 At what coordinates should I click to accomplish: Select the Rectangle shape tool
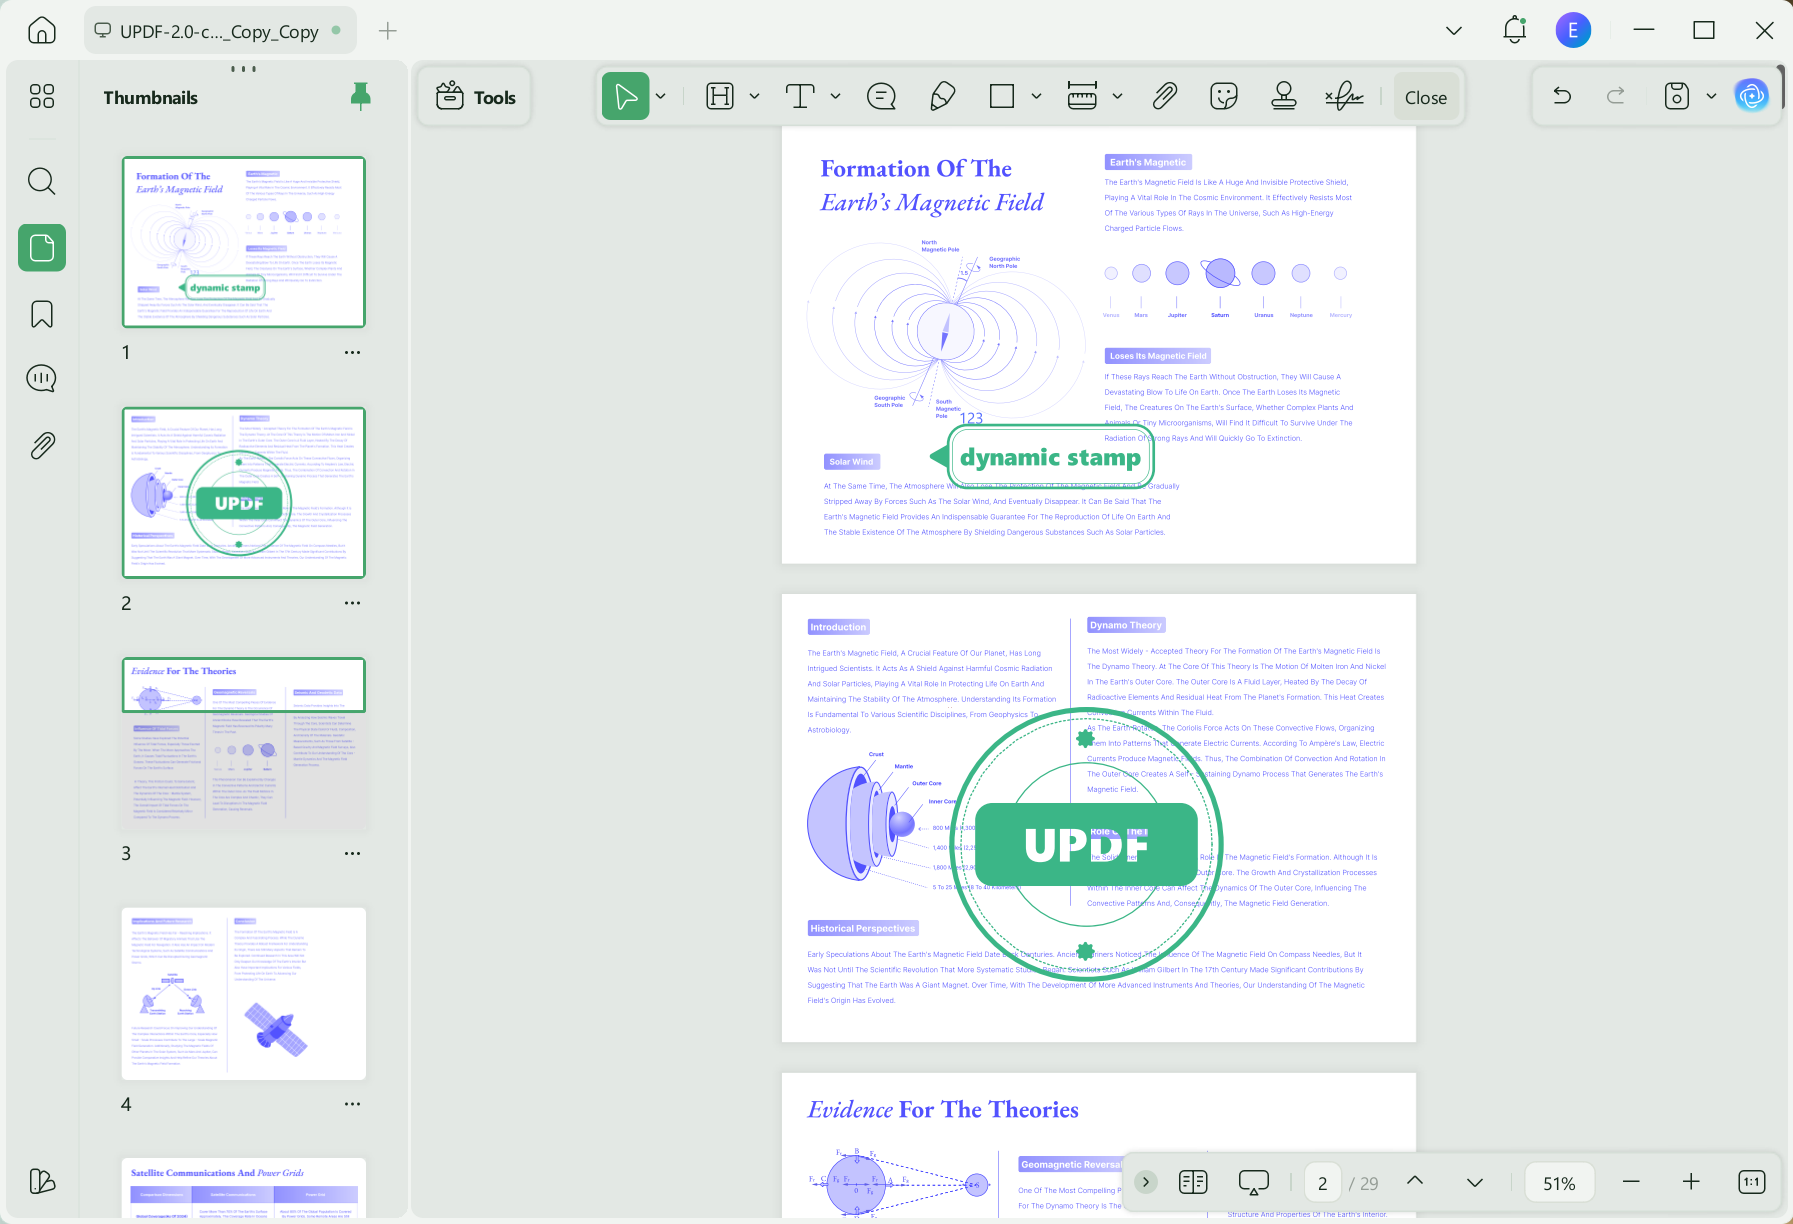pyautogui.click(x=1001, y=96)
